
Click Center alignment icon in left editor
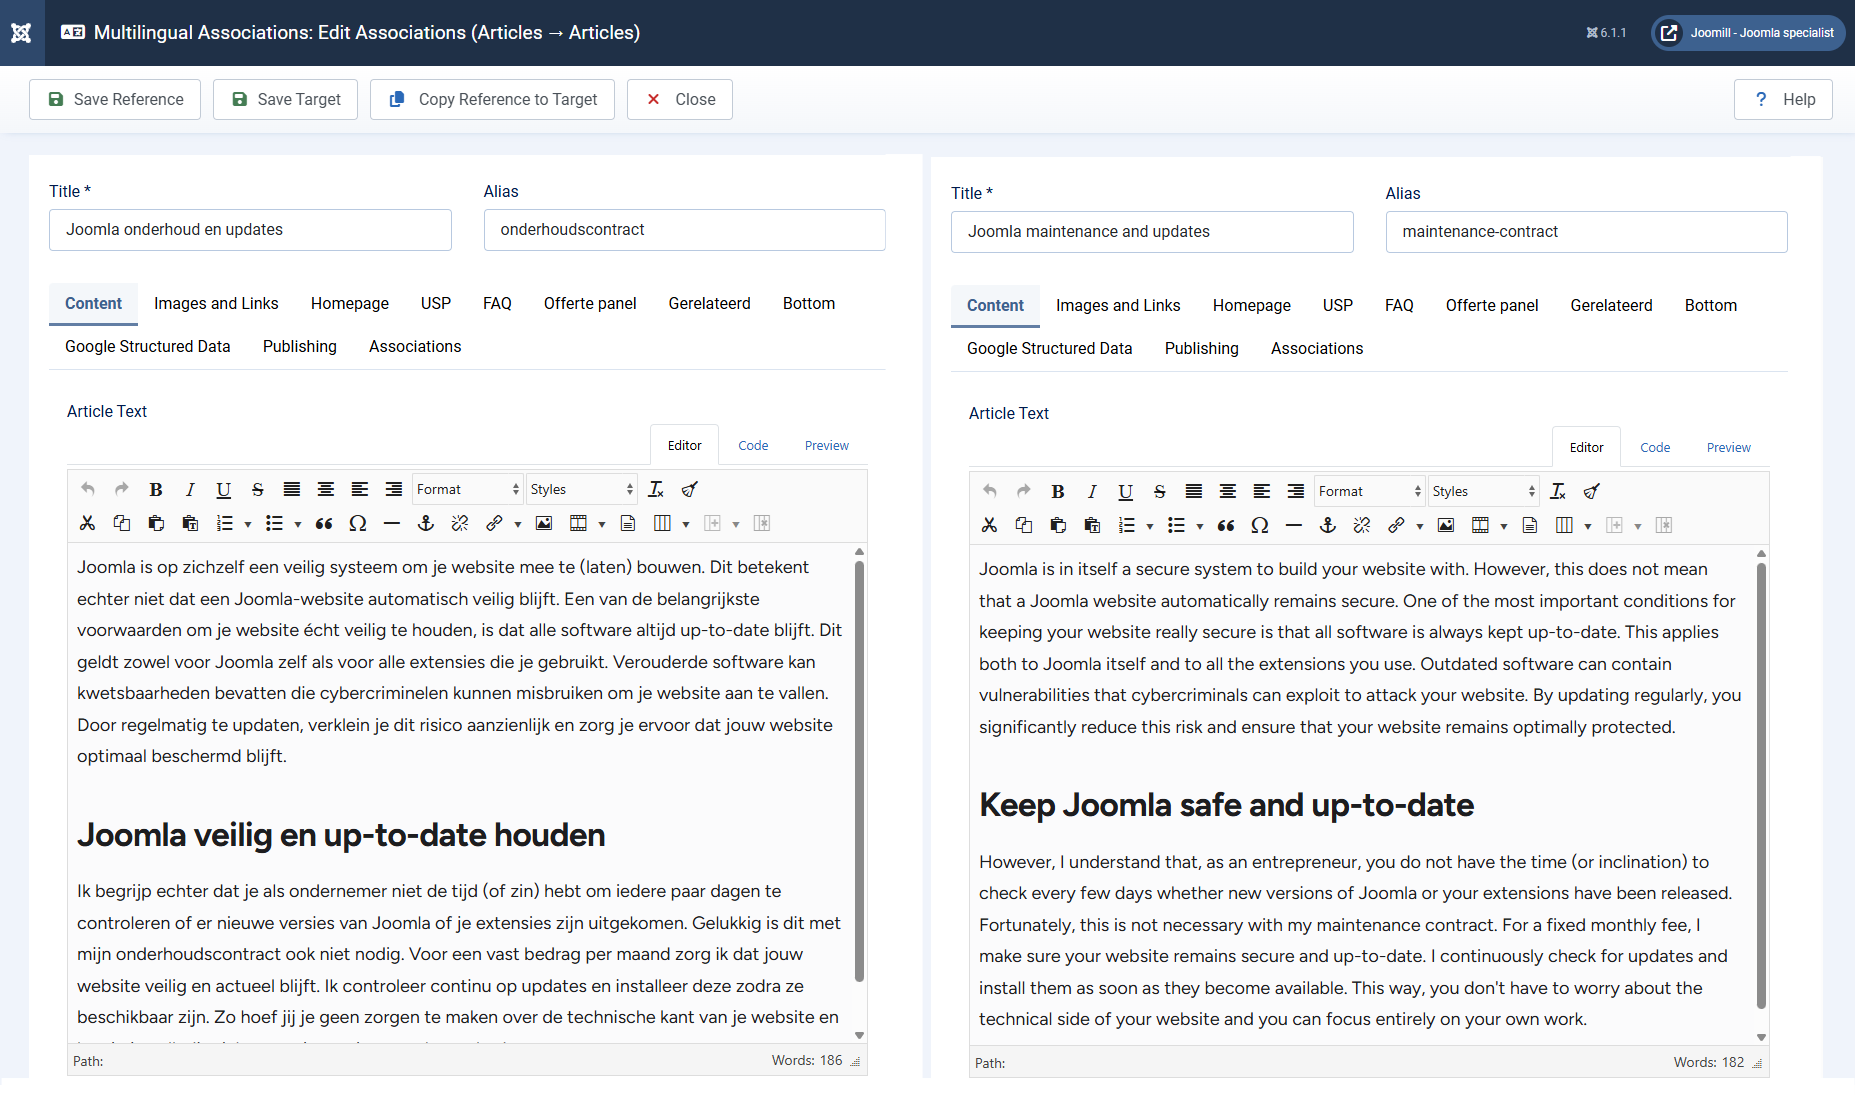[x=326, y=489]
